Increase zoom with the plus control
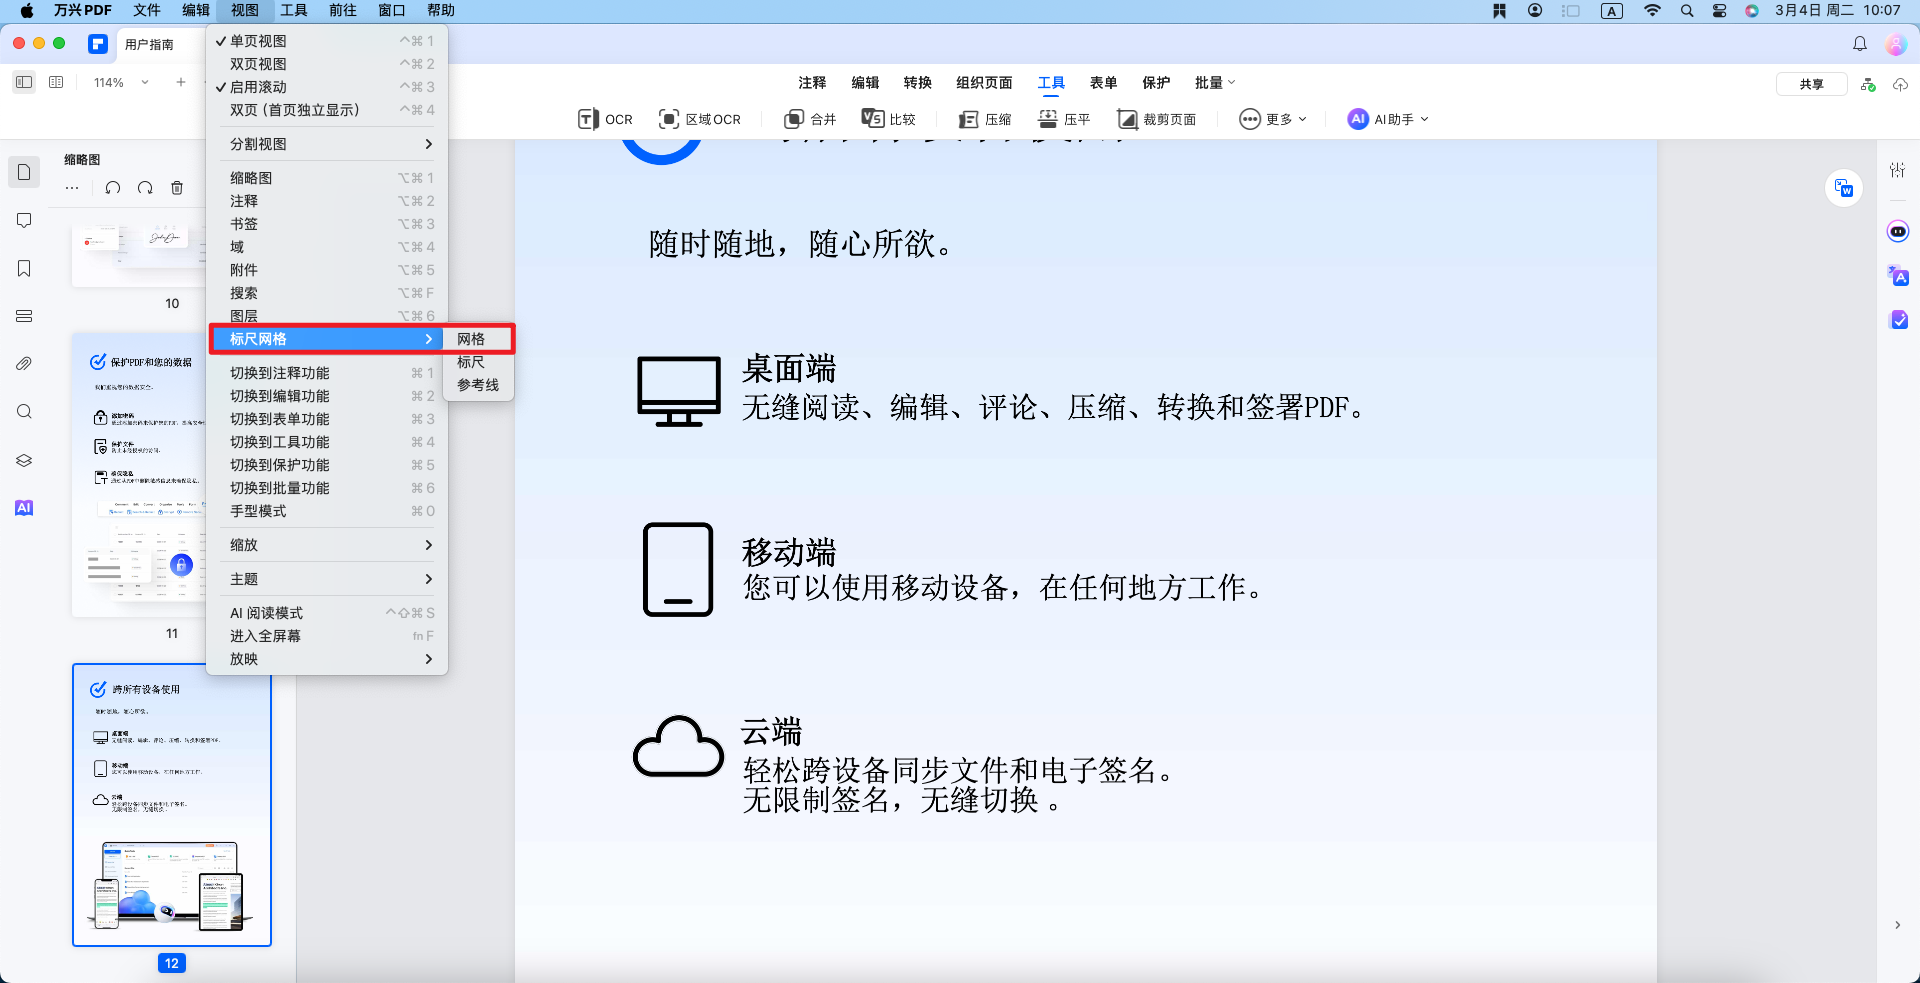The width and height of the screenshot is (1920, 983). [180, 83]
